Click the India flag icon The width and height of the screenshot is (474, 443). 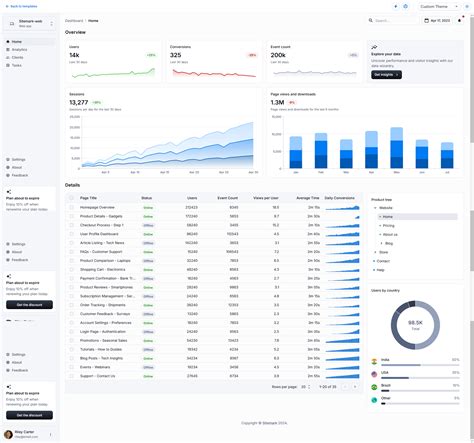(374, 361)
